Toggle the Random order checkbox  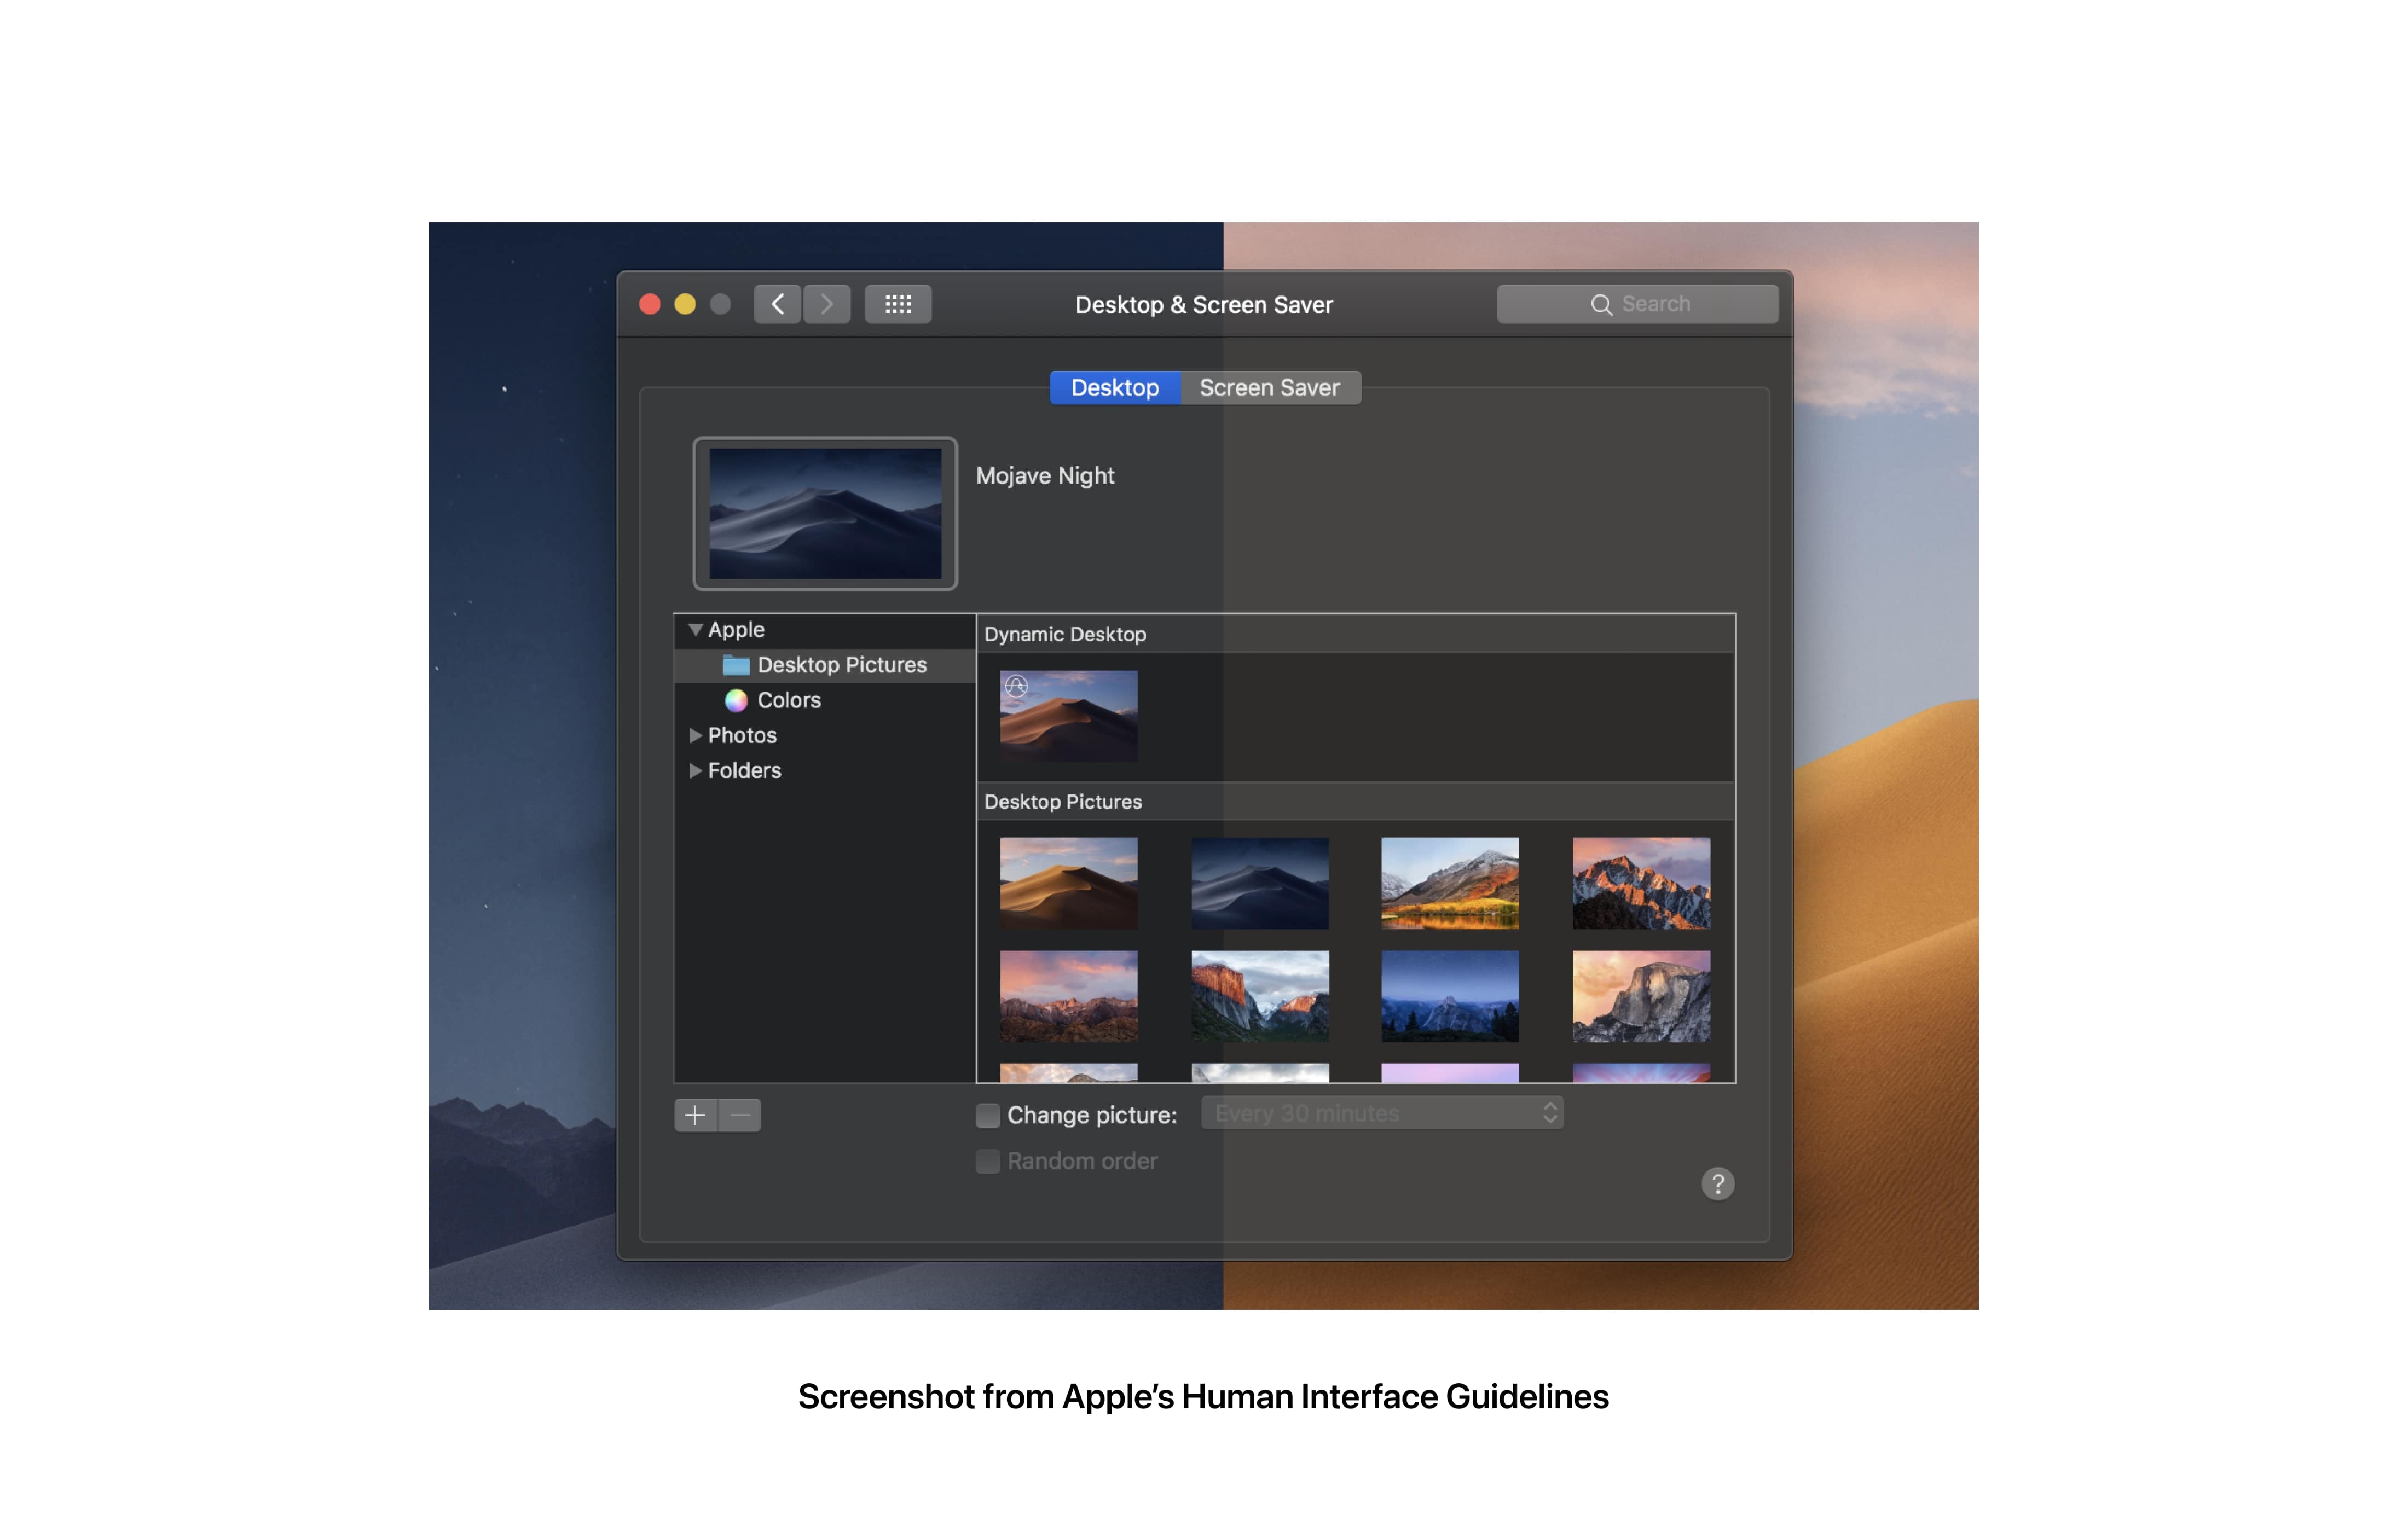point(987,1161)
